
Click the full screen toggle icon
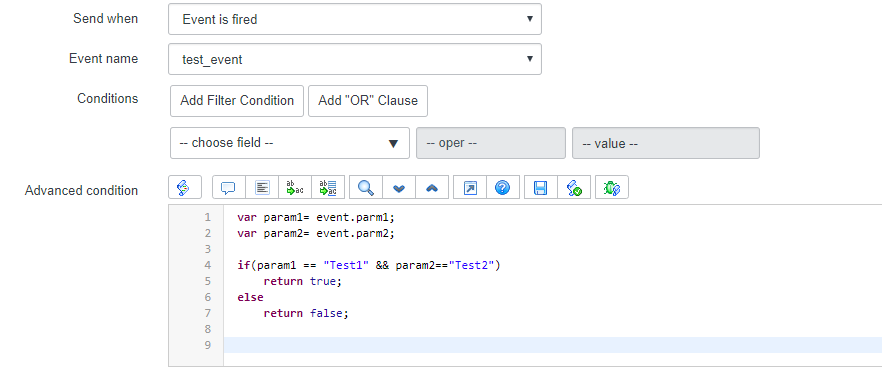470,187
